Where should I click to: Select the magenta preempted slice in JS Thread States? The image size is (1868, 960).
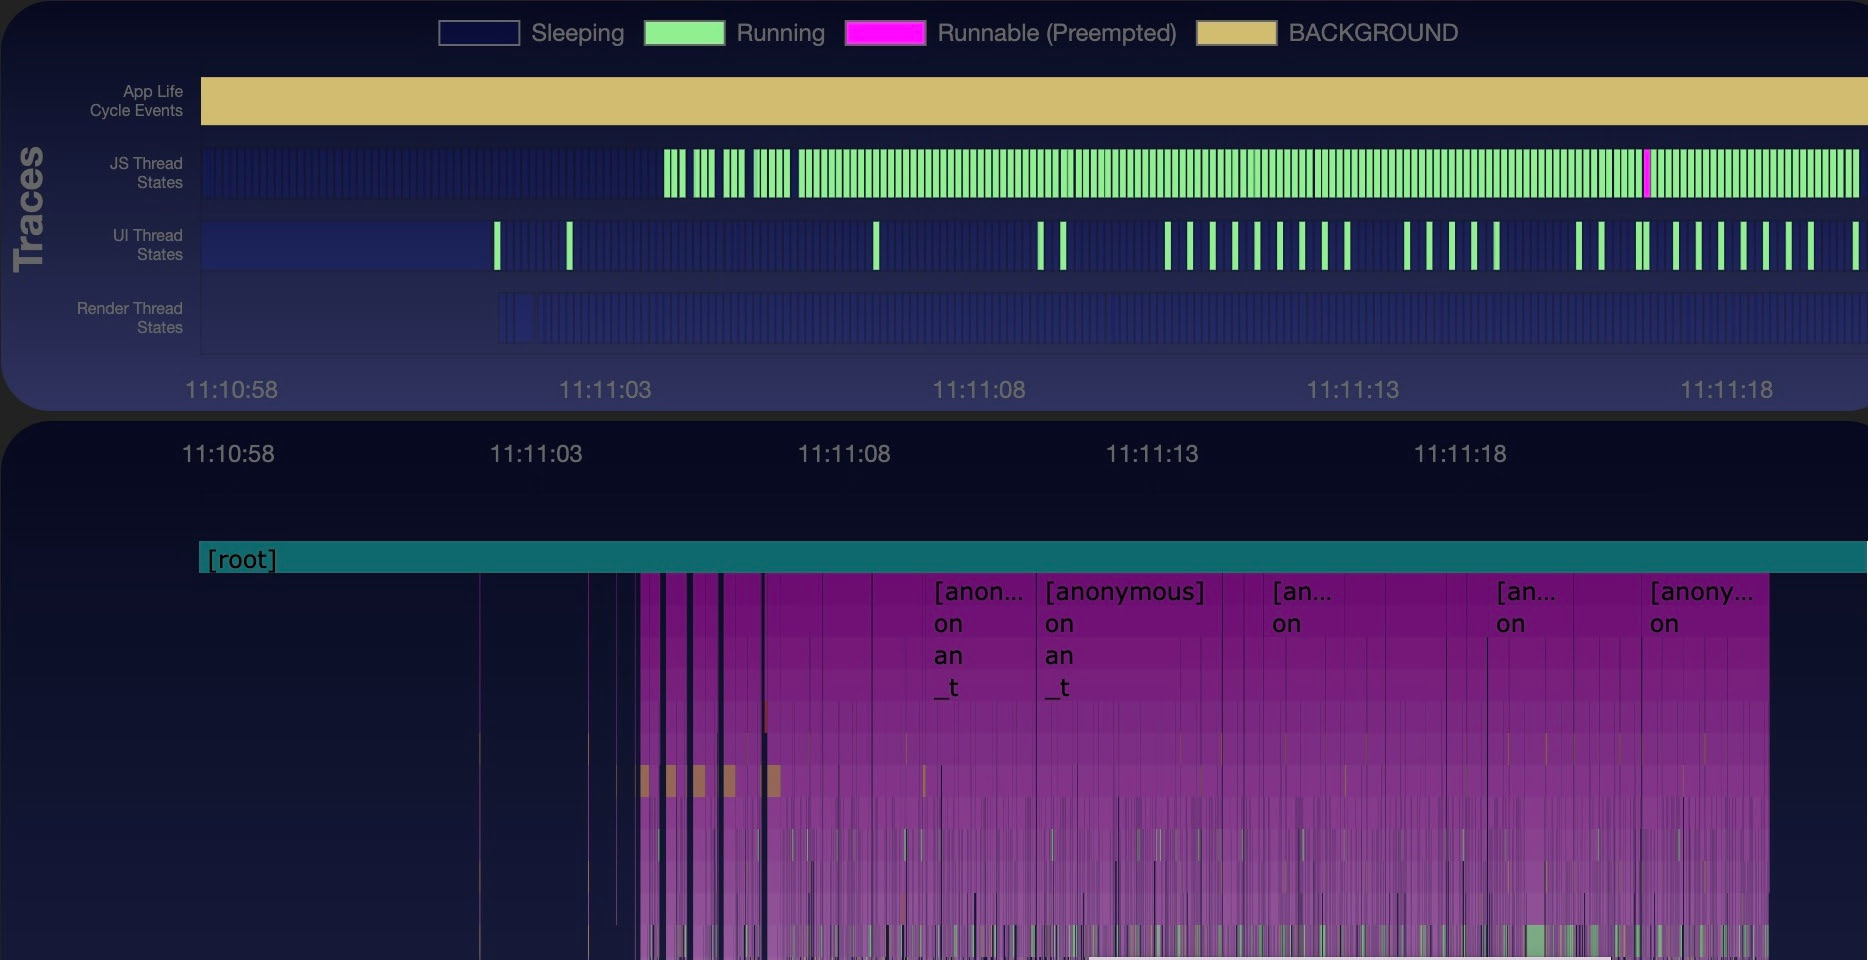click(1645, 172)
